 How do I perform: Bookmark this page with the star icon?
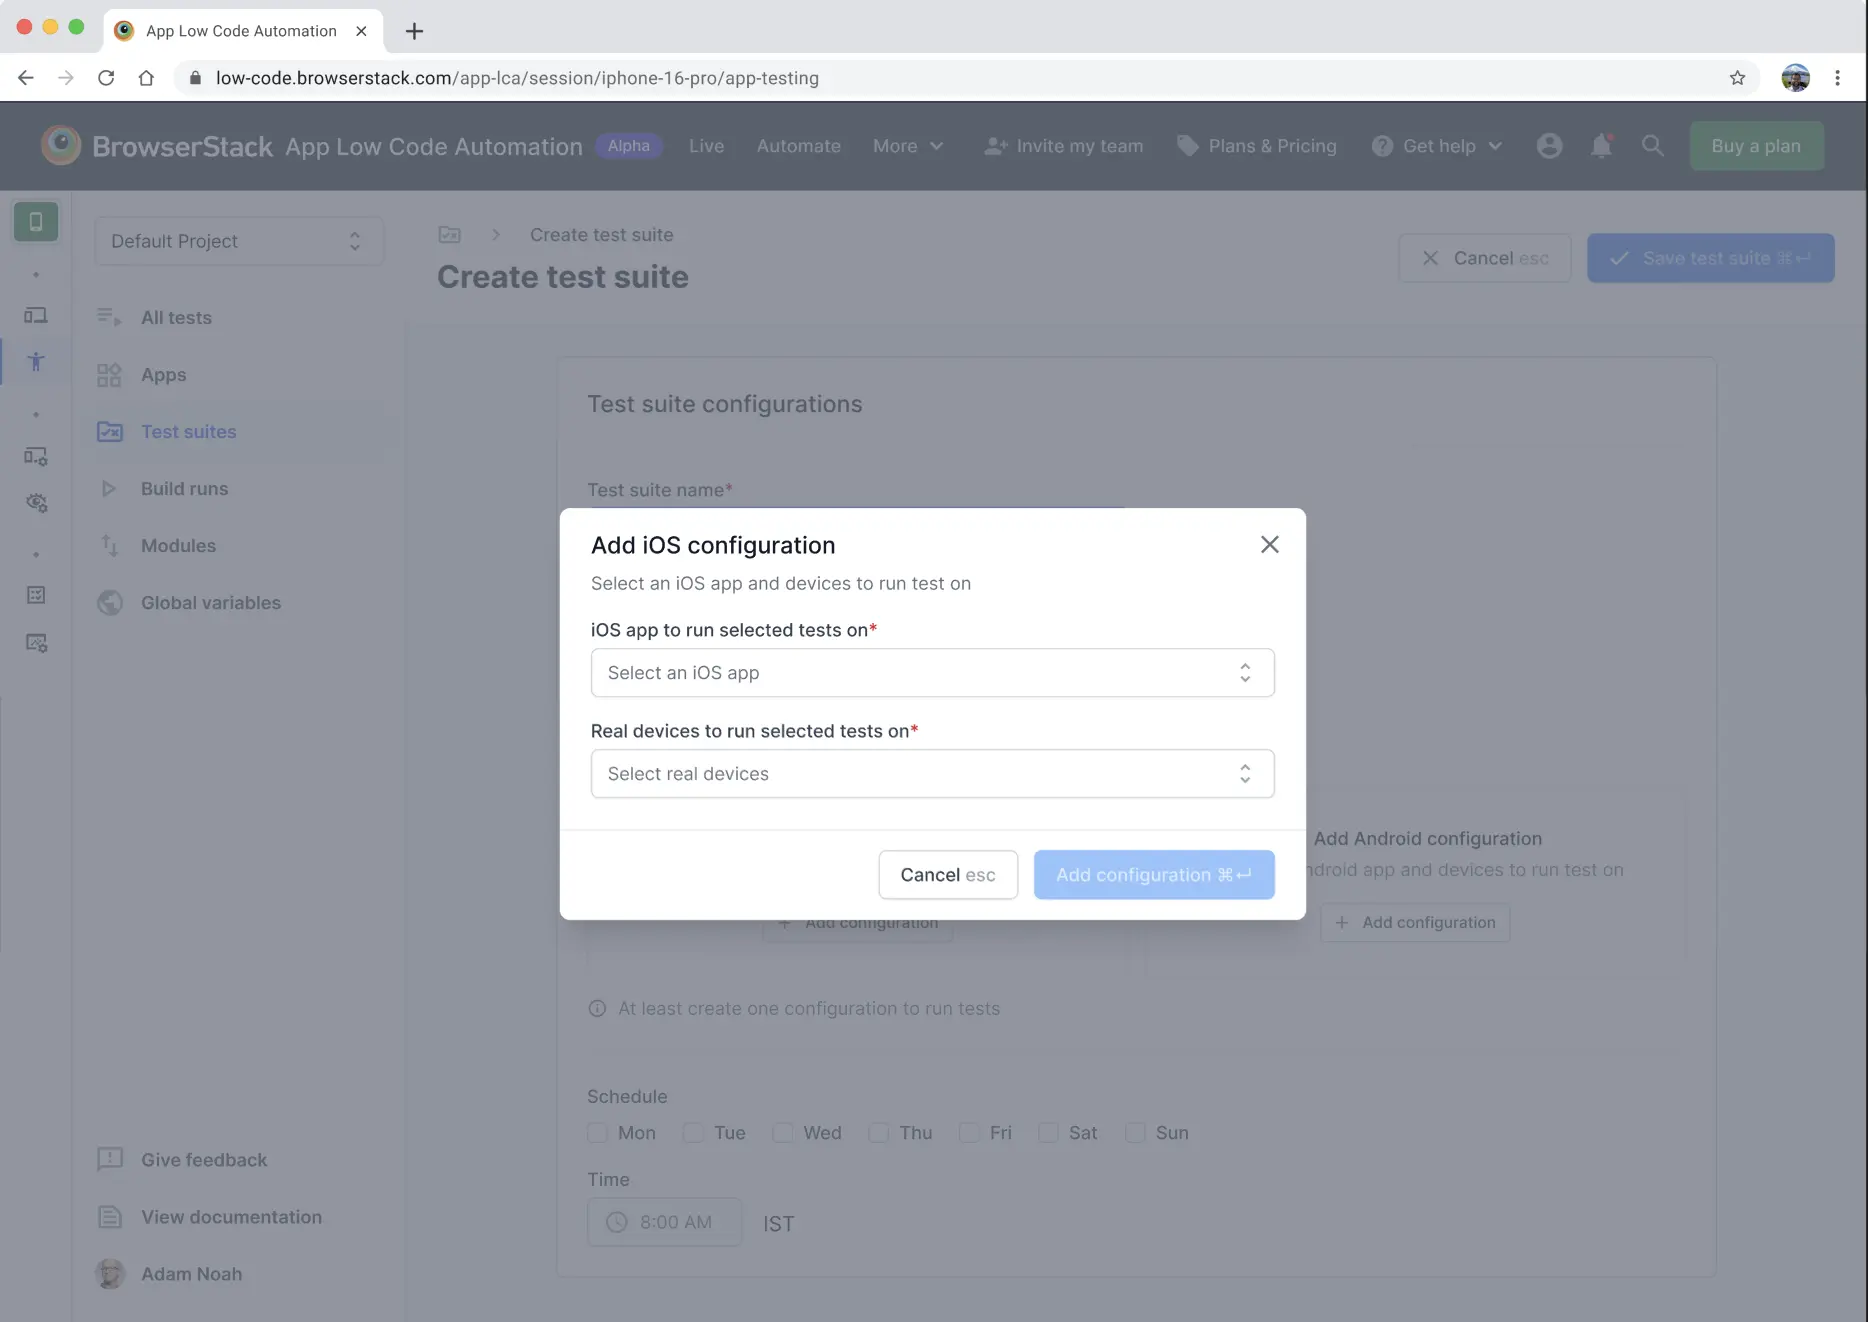1737,78
